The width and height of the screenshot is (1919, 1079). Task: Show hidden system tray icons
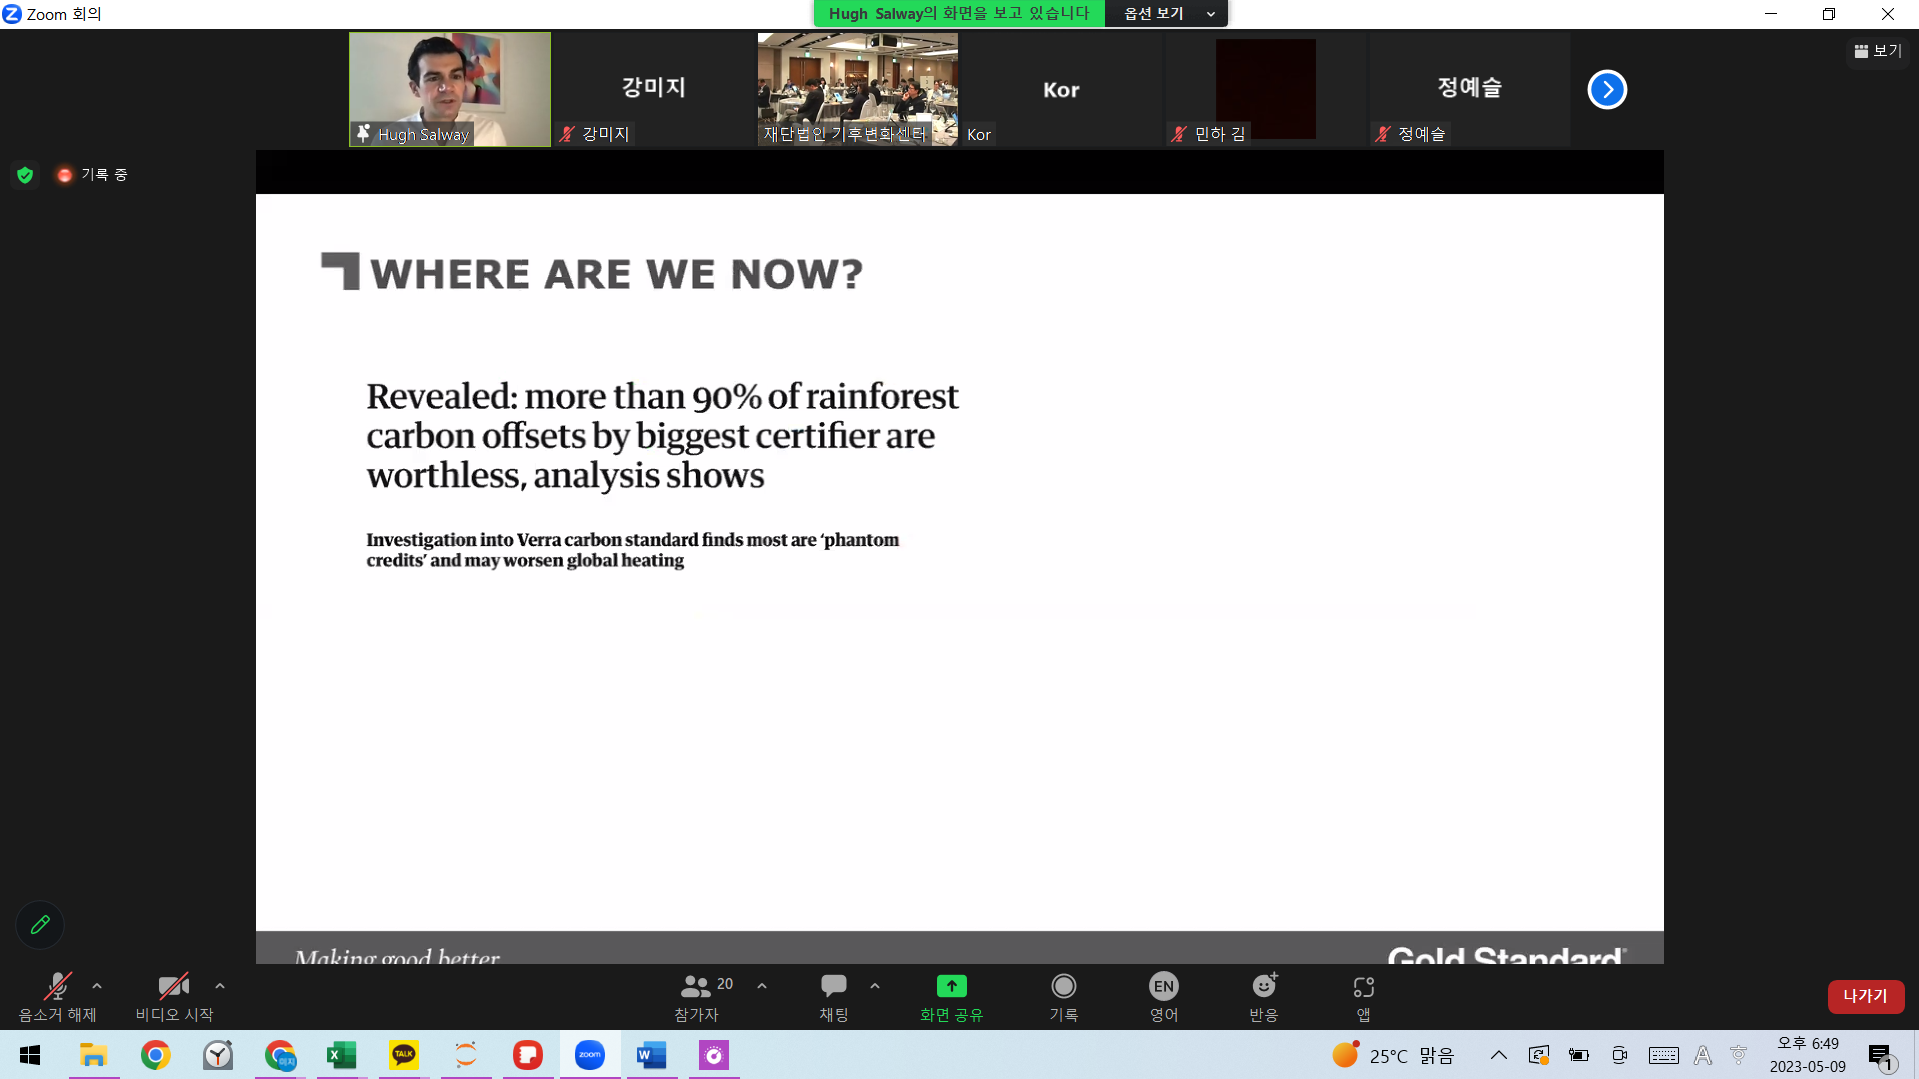click(1499, 1055)
